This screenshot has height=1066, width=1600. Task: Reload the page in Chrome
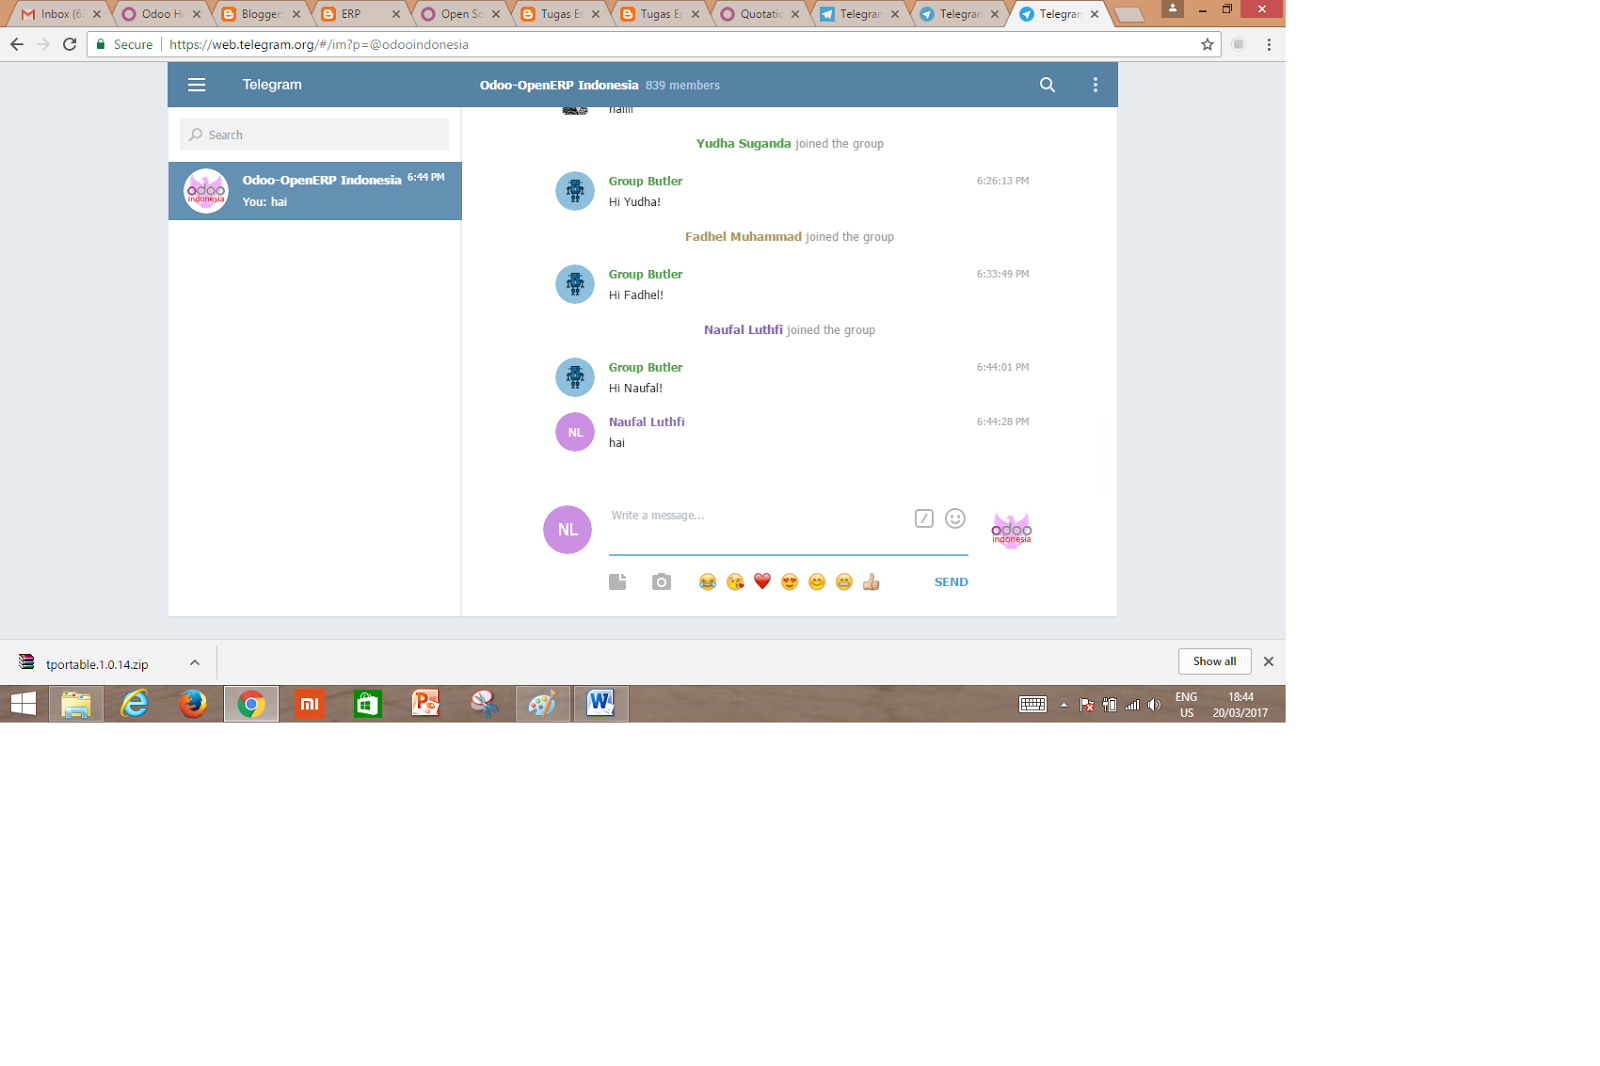(x=69, y=44)
